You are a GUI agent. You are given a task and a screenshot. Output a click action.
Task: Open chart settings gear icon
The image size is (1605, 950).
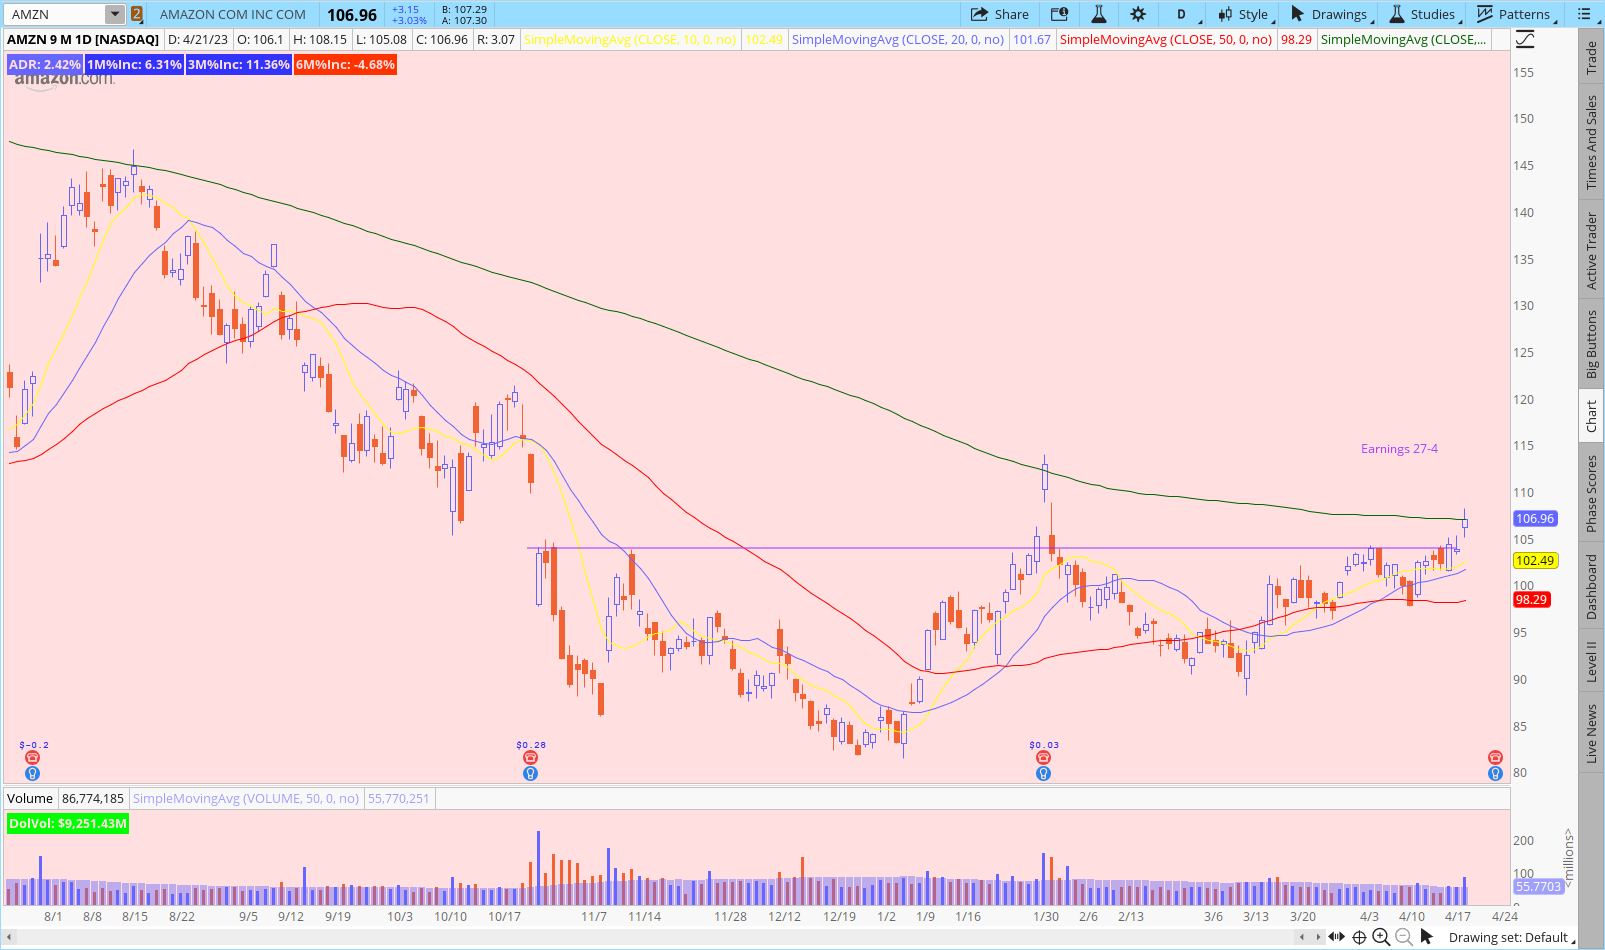[x=1138, y=14]
